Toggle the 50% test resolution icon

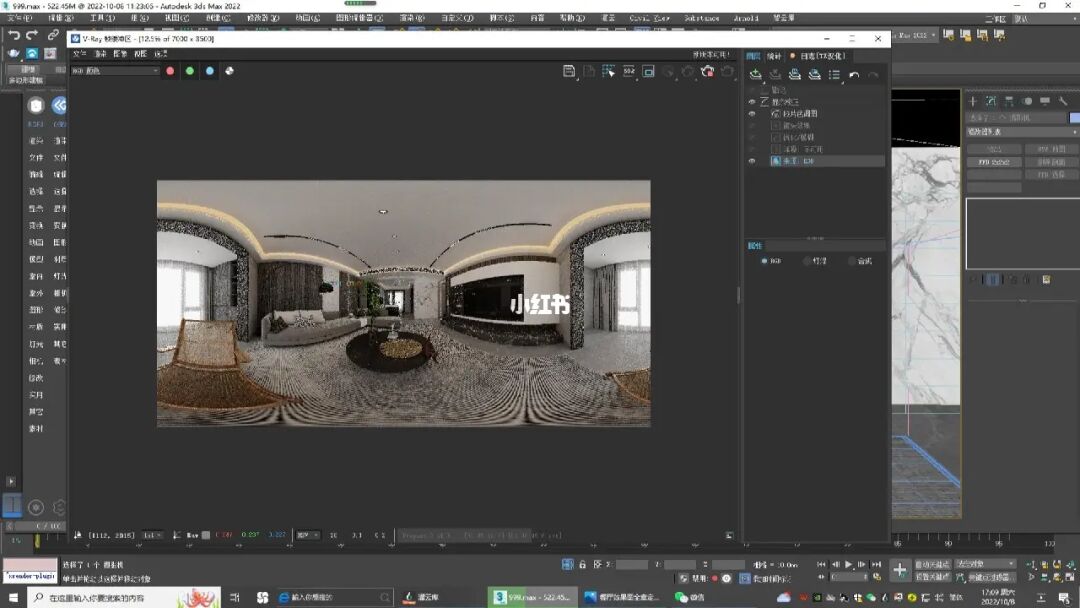pyautogui.click(x=629, y=71)
